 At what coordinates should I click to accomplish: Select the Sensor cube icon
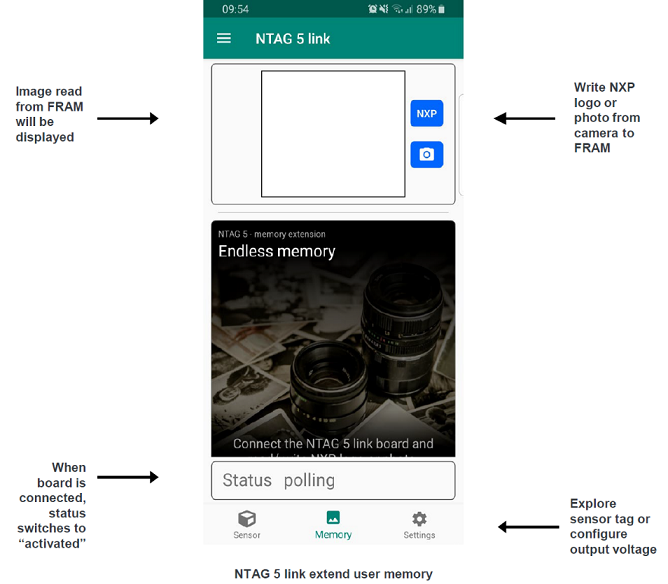coord(246,519)
